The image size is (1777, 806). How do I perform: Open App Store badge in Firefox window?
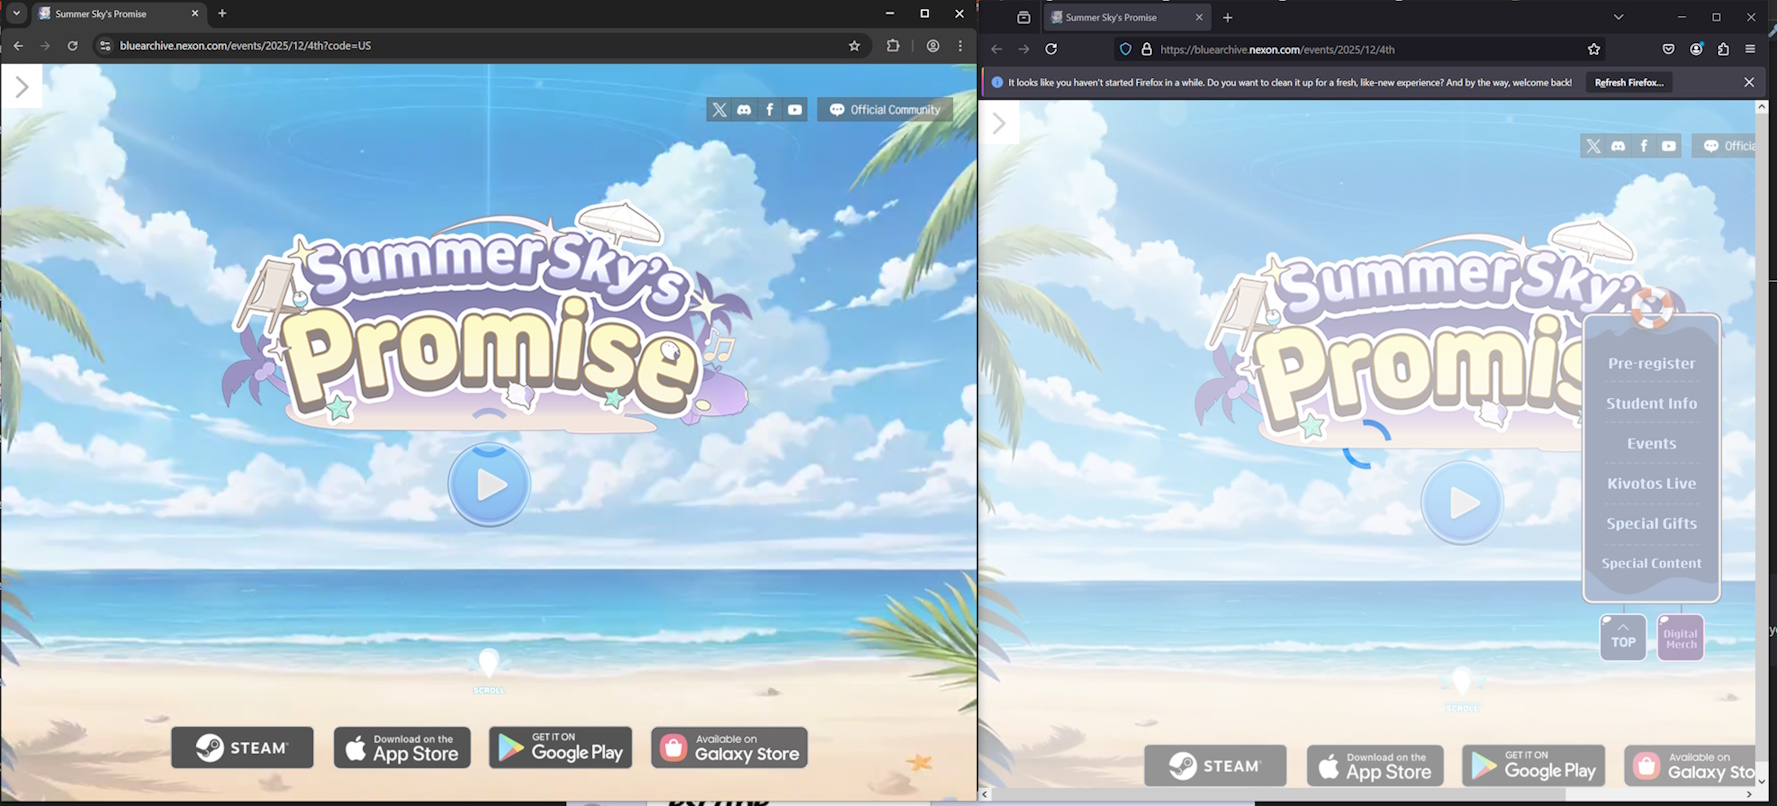click(x=1375, y=766)
